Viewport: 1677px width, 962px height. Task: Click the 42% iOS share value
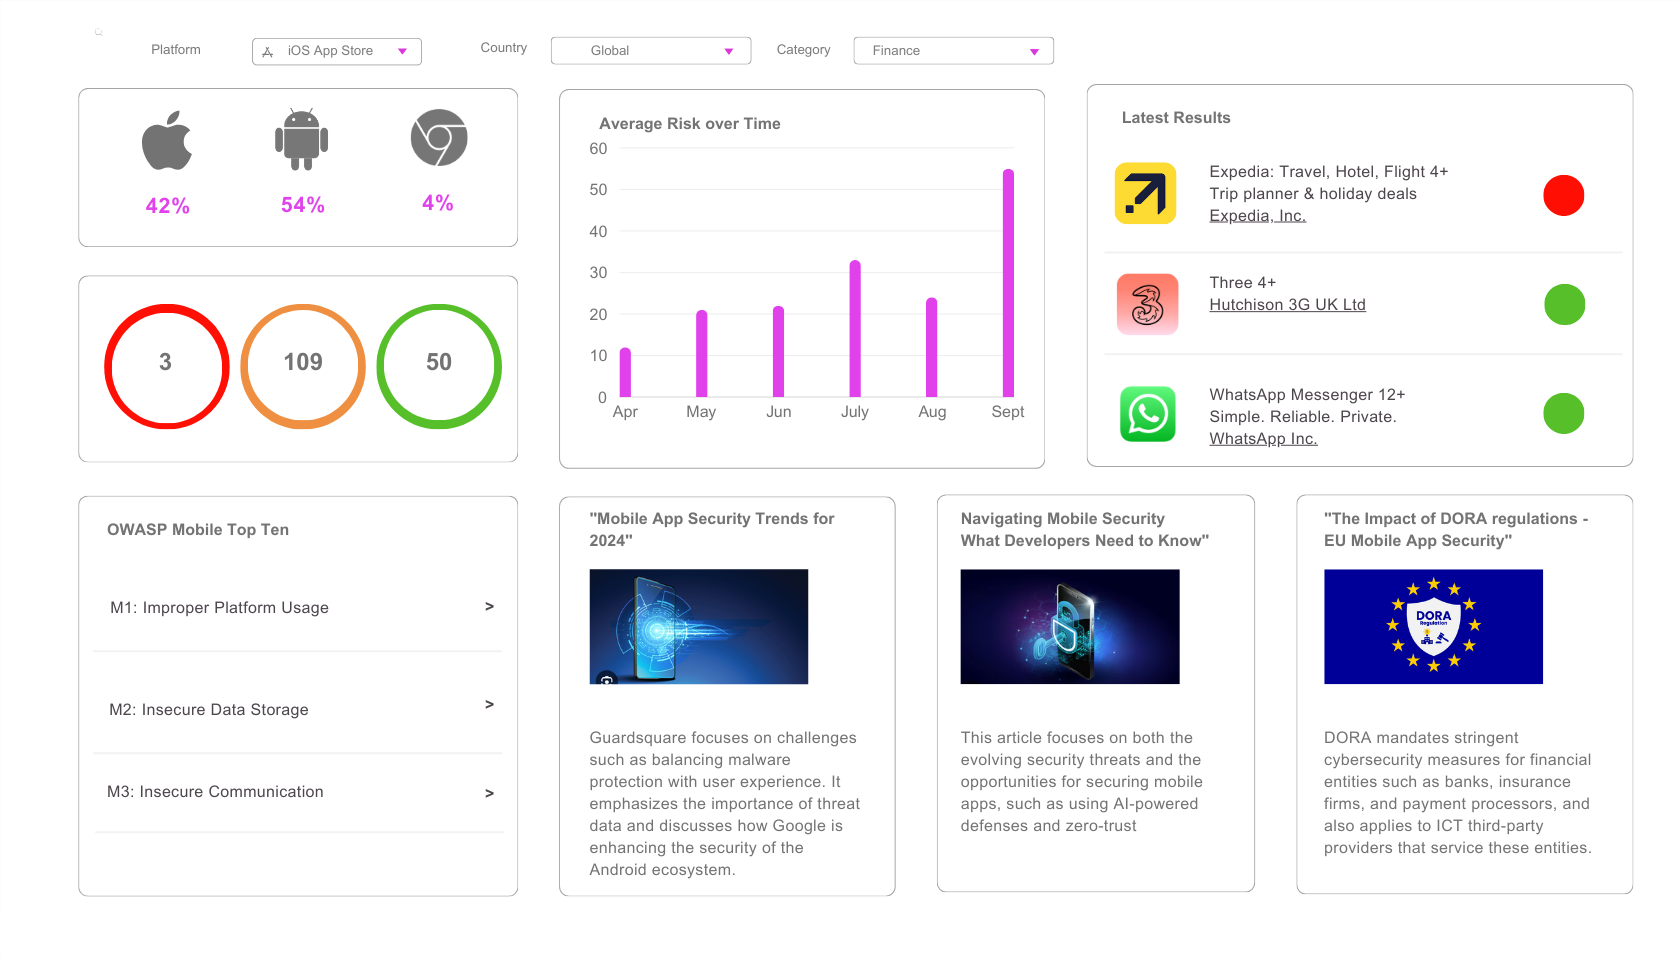click(168, 206)
